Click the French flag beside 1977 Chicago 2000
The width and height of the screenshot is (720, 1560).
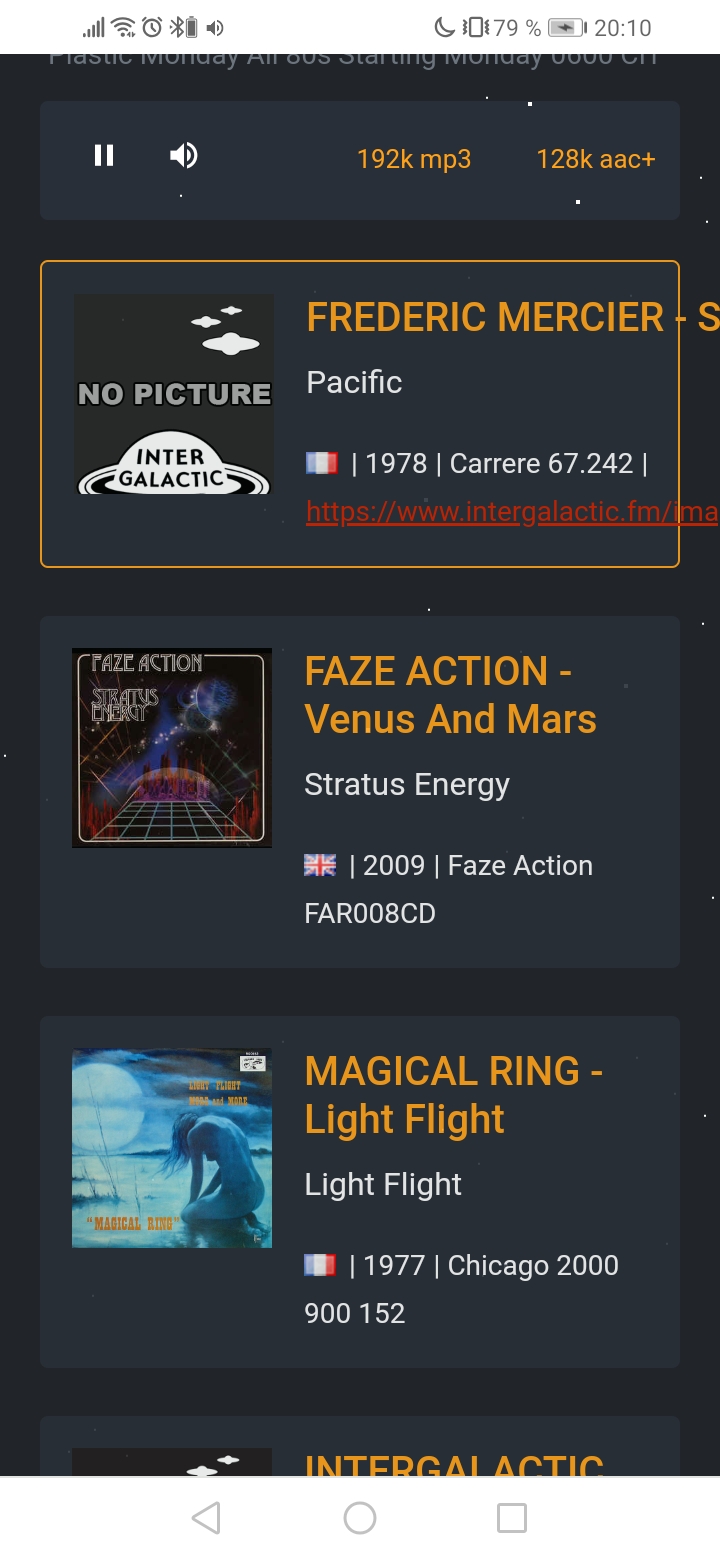click(320, 1265)
